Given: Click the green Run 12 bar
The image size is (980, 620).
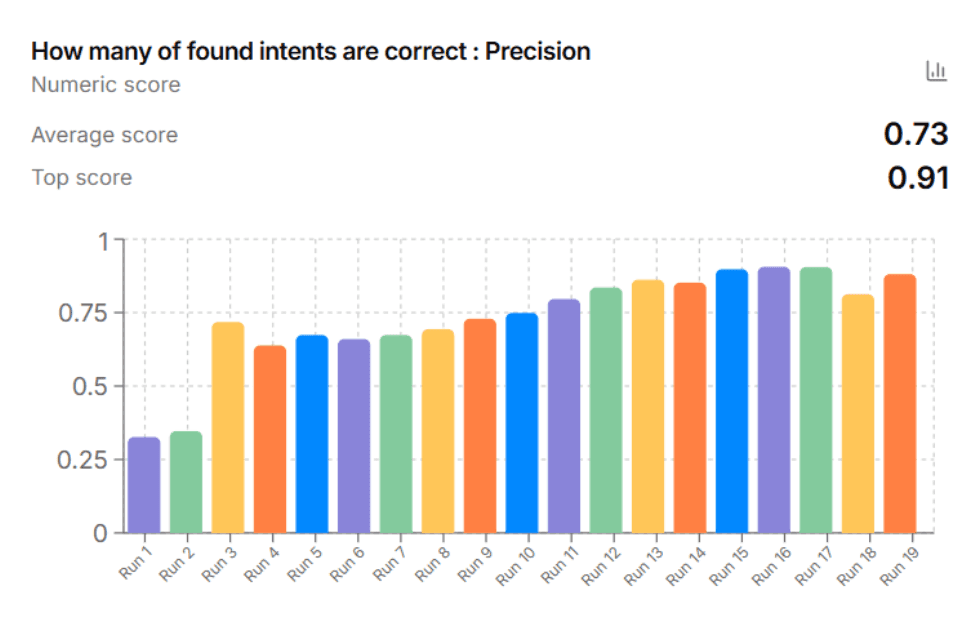Looking at the screenshot, I should (606, 410).
